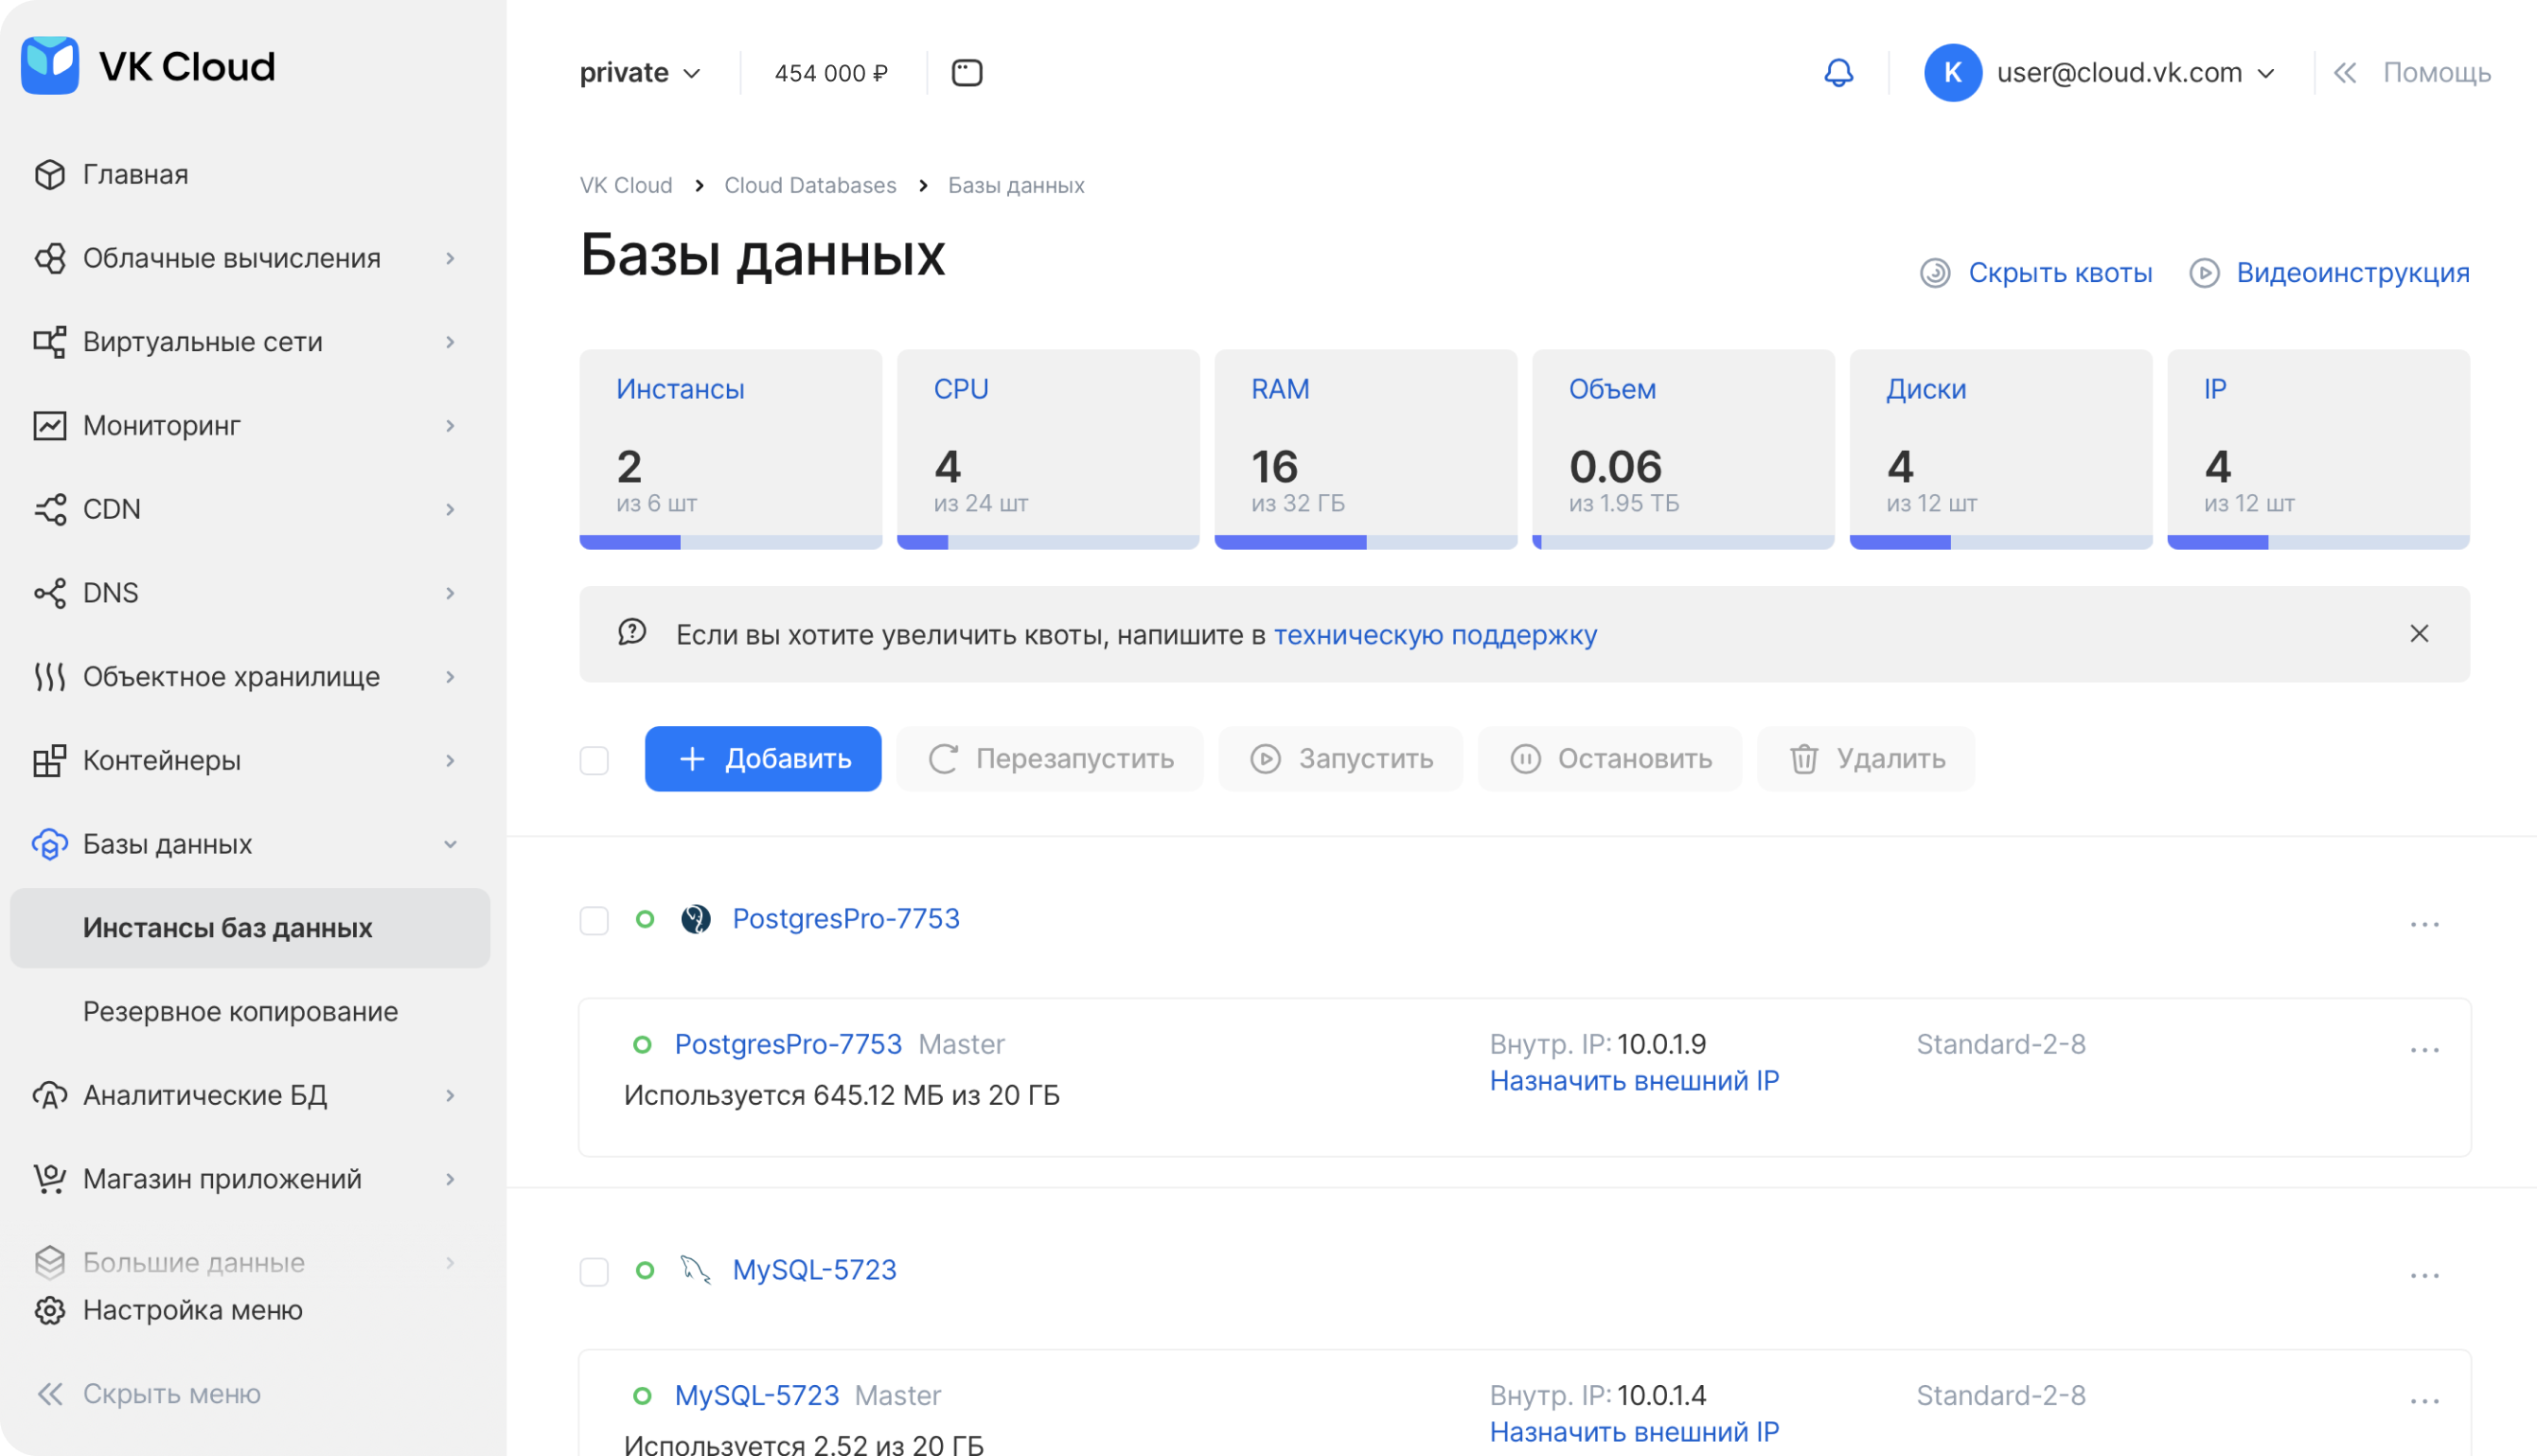Click the CDN sidebar icon

point(50,509)
